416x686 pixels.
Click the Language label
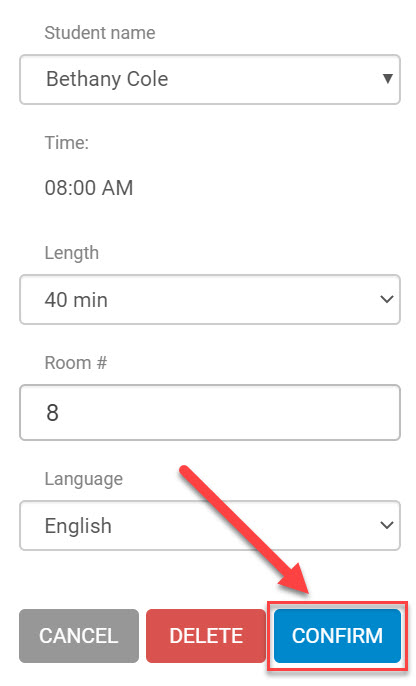(x=84, y=479)
